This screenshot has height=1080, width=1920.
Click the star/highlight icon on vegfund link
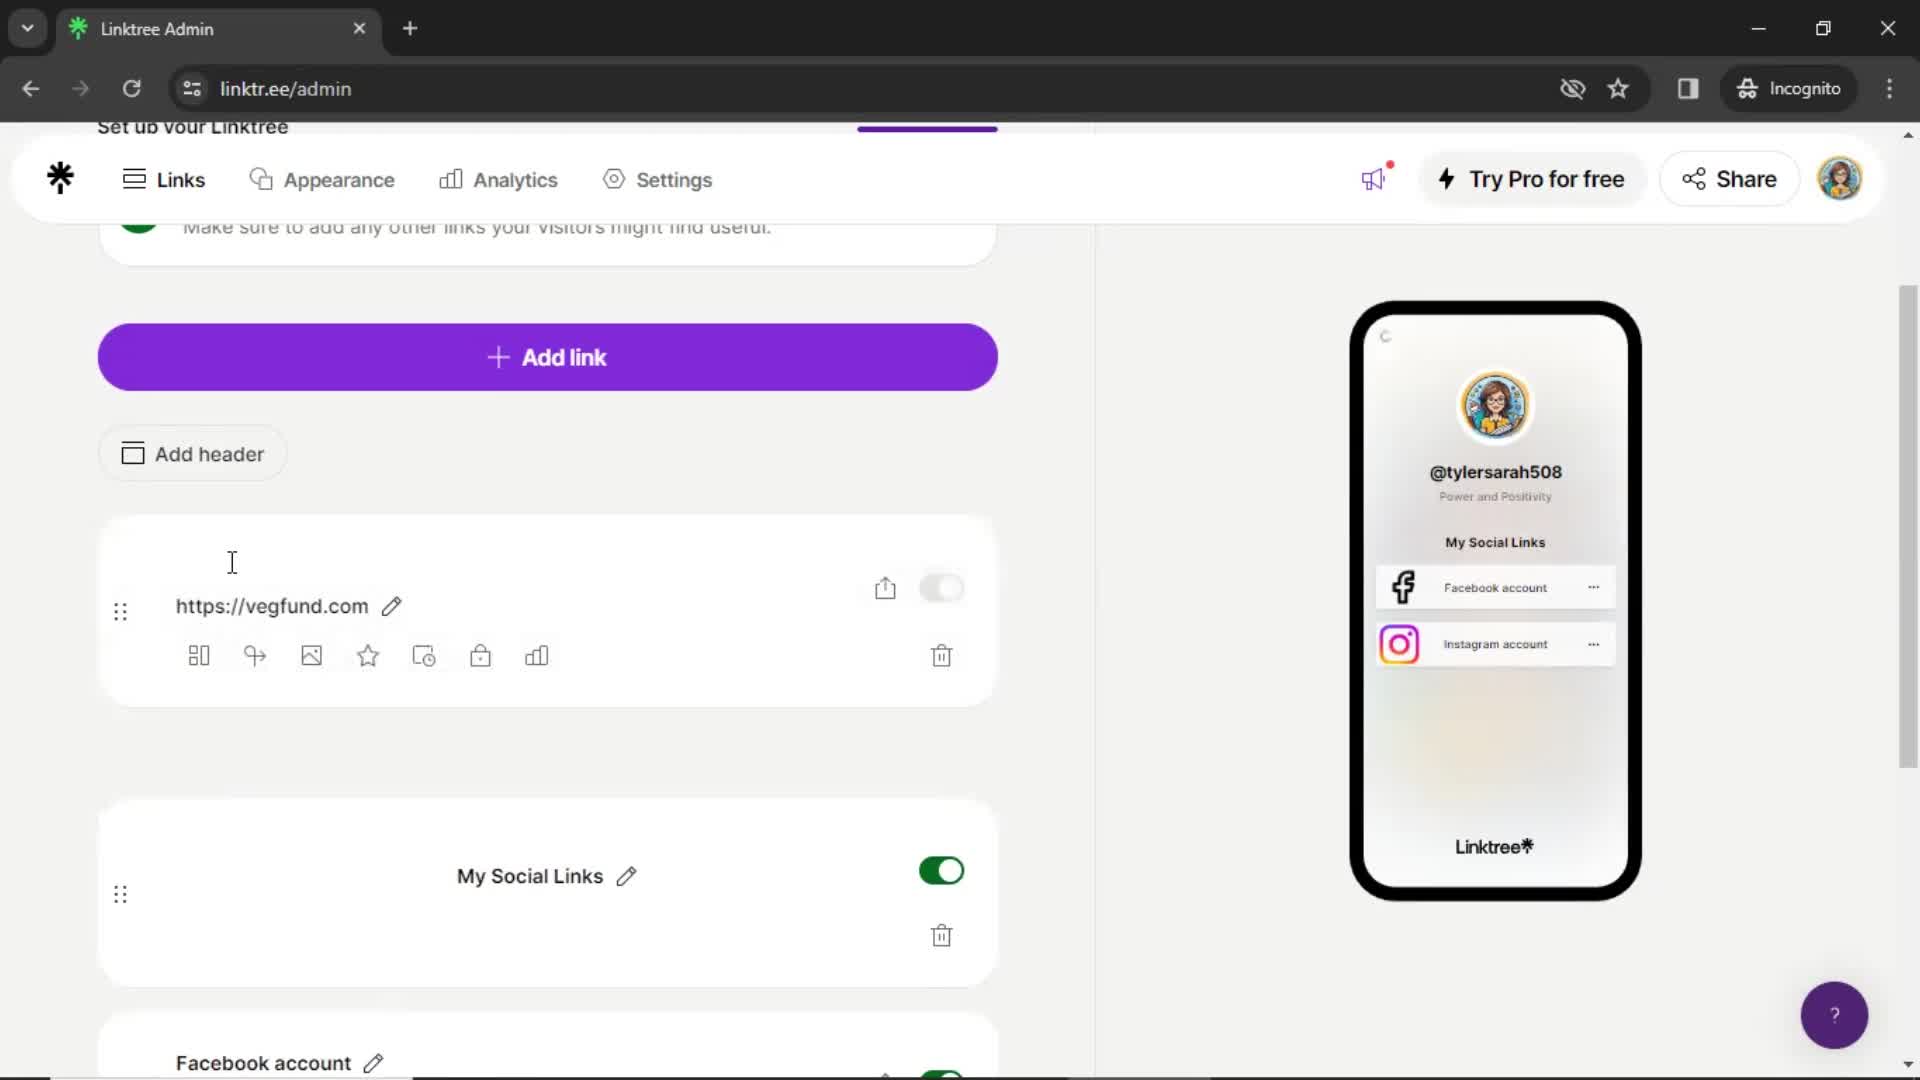coord(368,657)
